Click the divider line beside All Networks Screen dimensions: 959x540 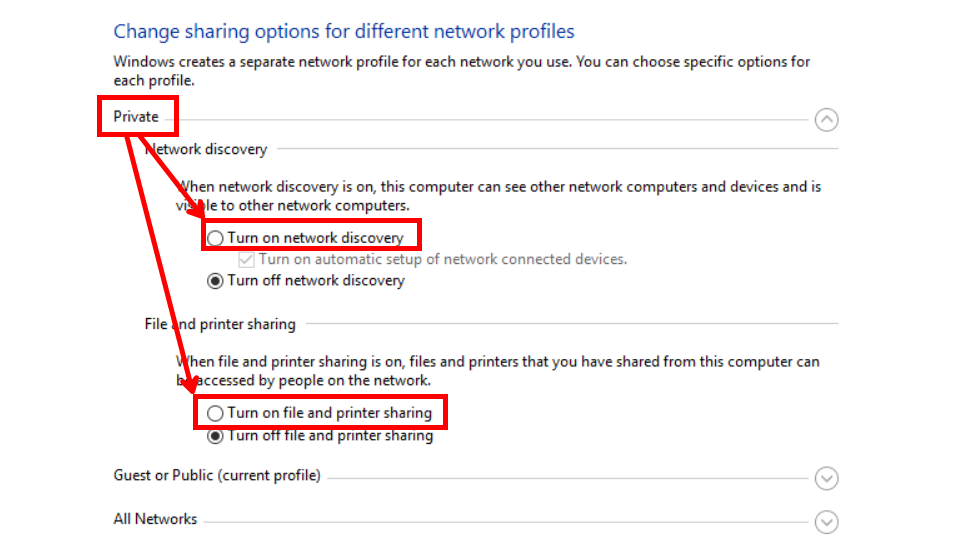pos(506,522)
